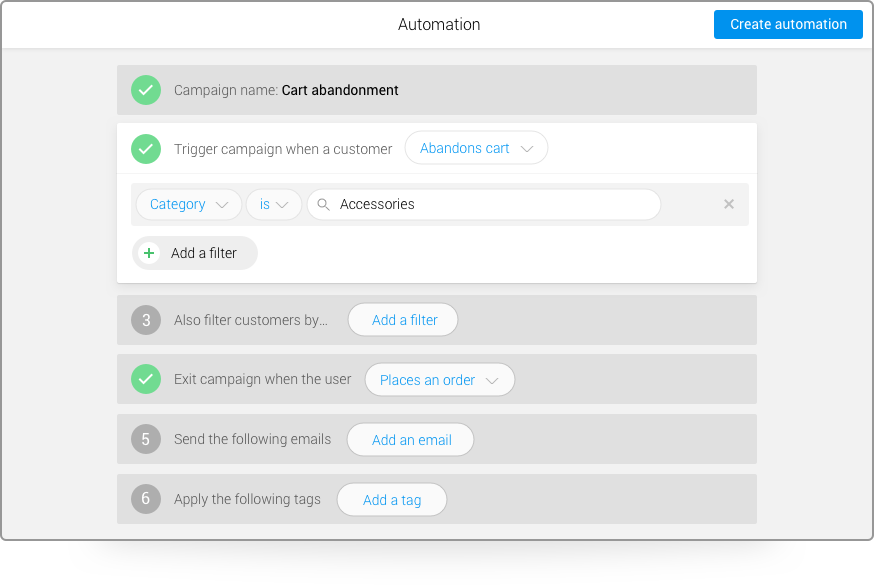Expand the 'is' operator dropdown
The width and height of the screenshot is (874, 585).
pyautogui.click(x=274, y=204)
